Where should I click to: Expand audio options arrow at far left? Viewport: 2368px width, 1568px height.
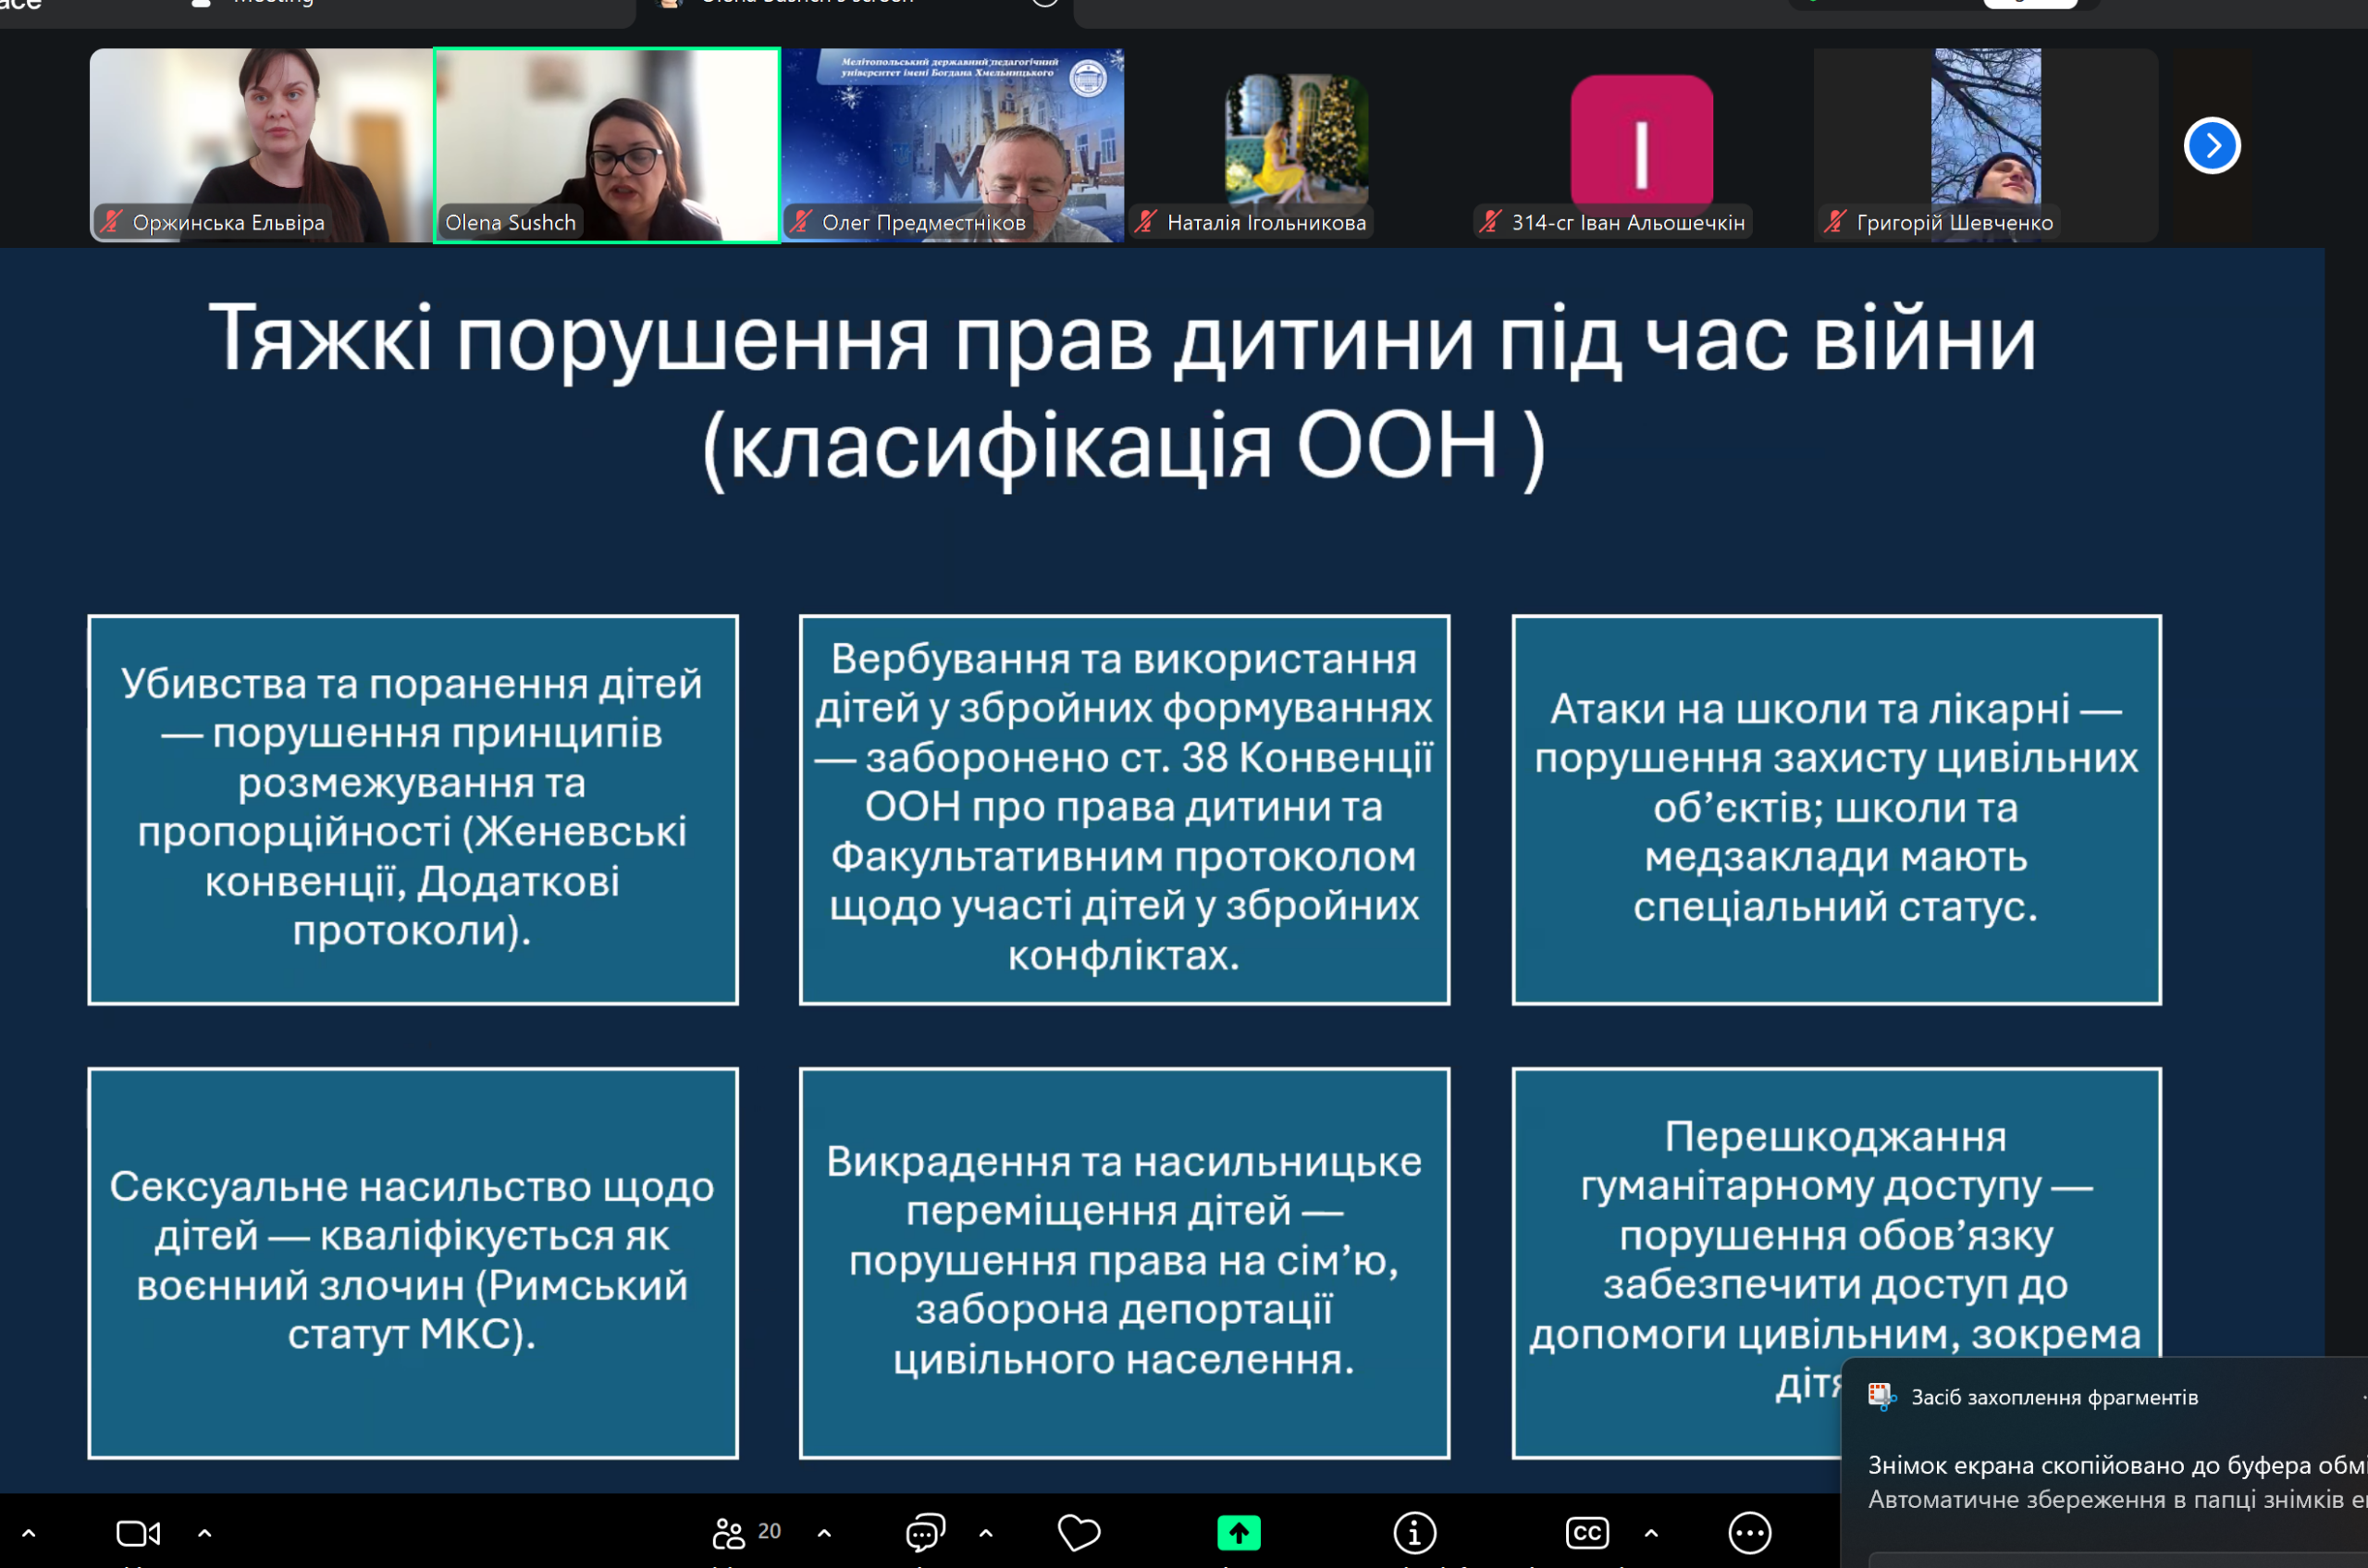coord(28,1533)
